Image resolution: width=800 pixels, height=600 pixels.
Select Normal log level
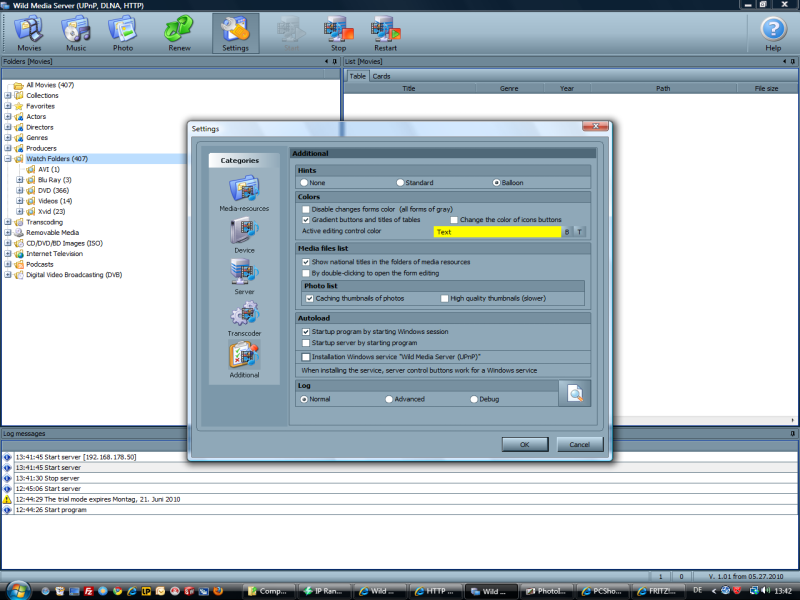304,399
